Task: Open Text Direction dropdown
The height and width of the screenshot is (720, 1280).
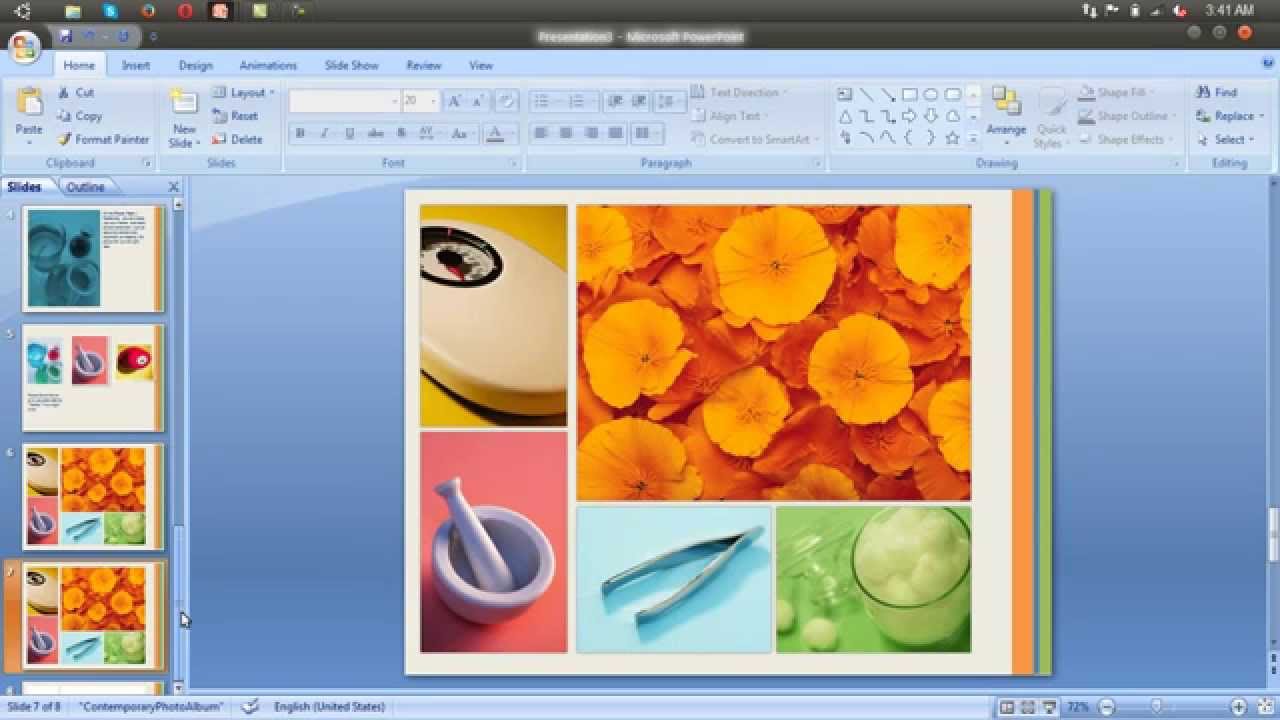Action: [740, 92]
